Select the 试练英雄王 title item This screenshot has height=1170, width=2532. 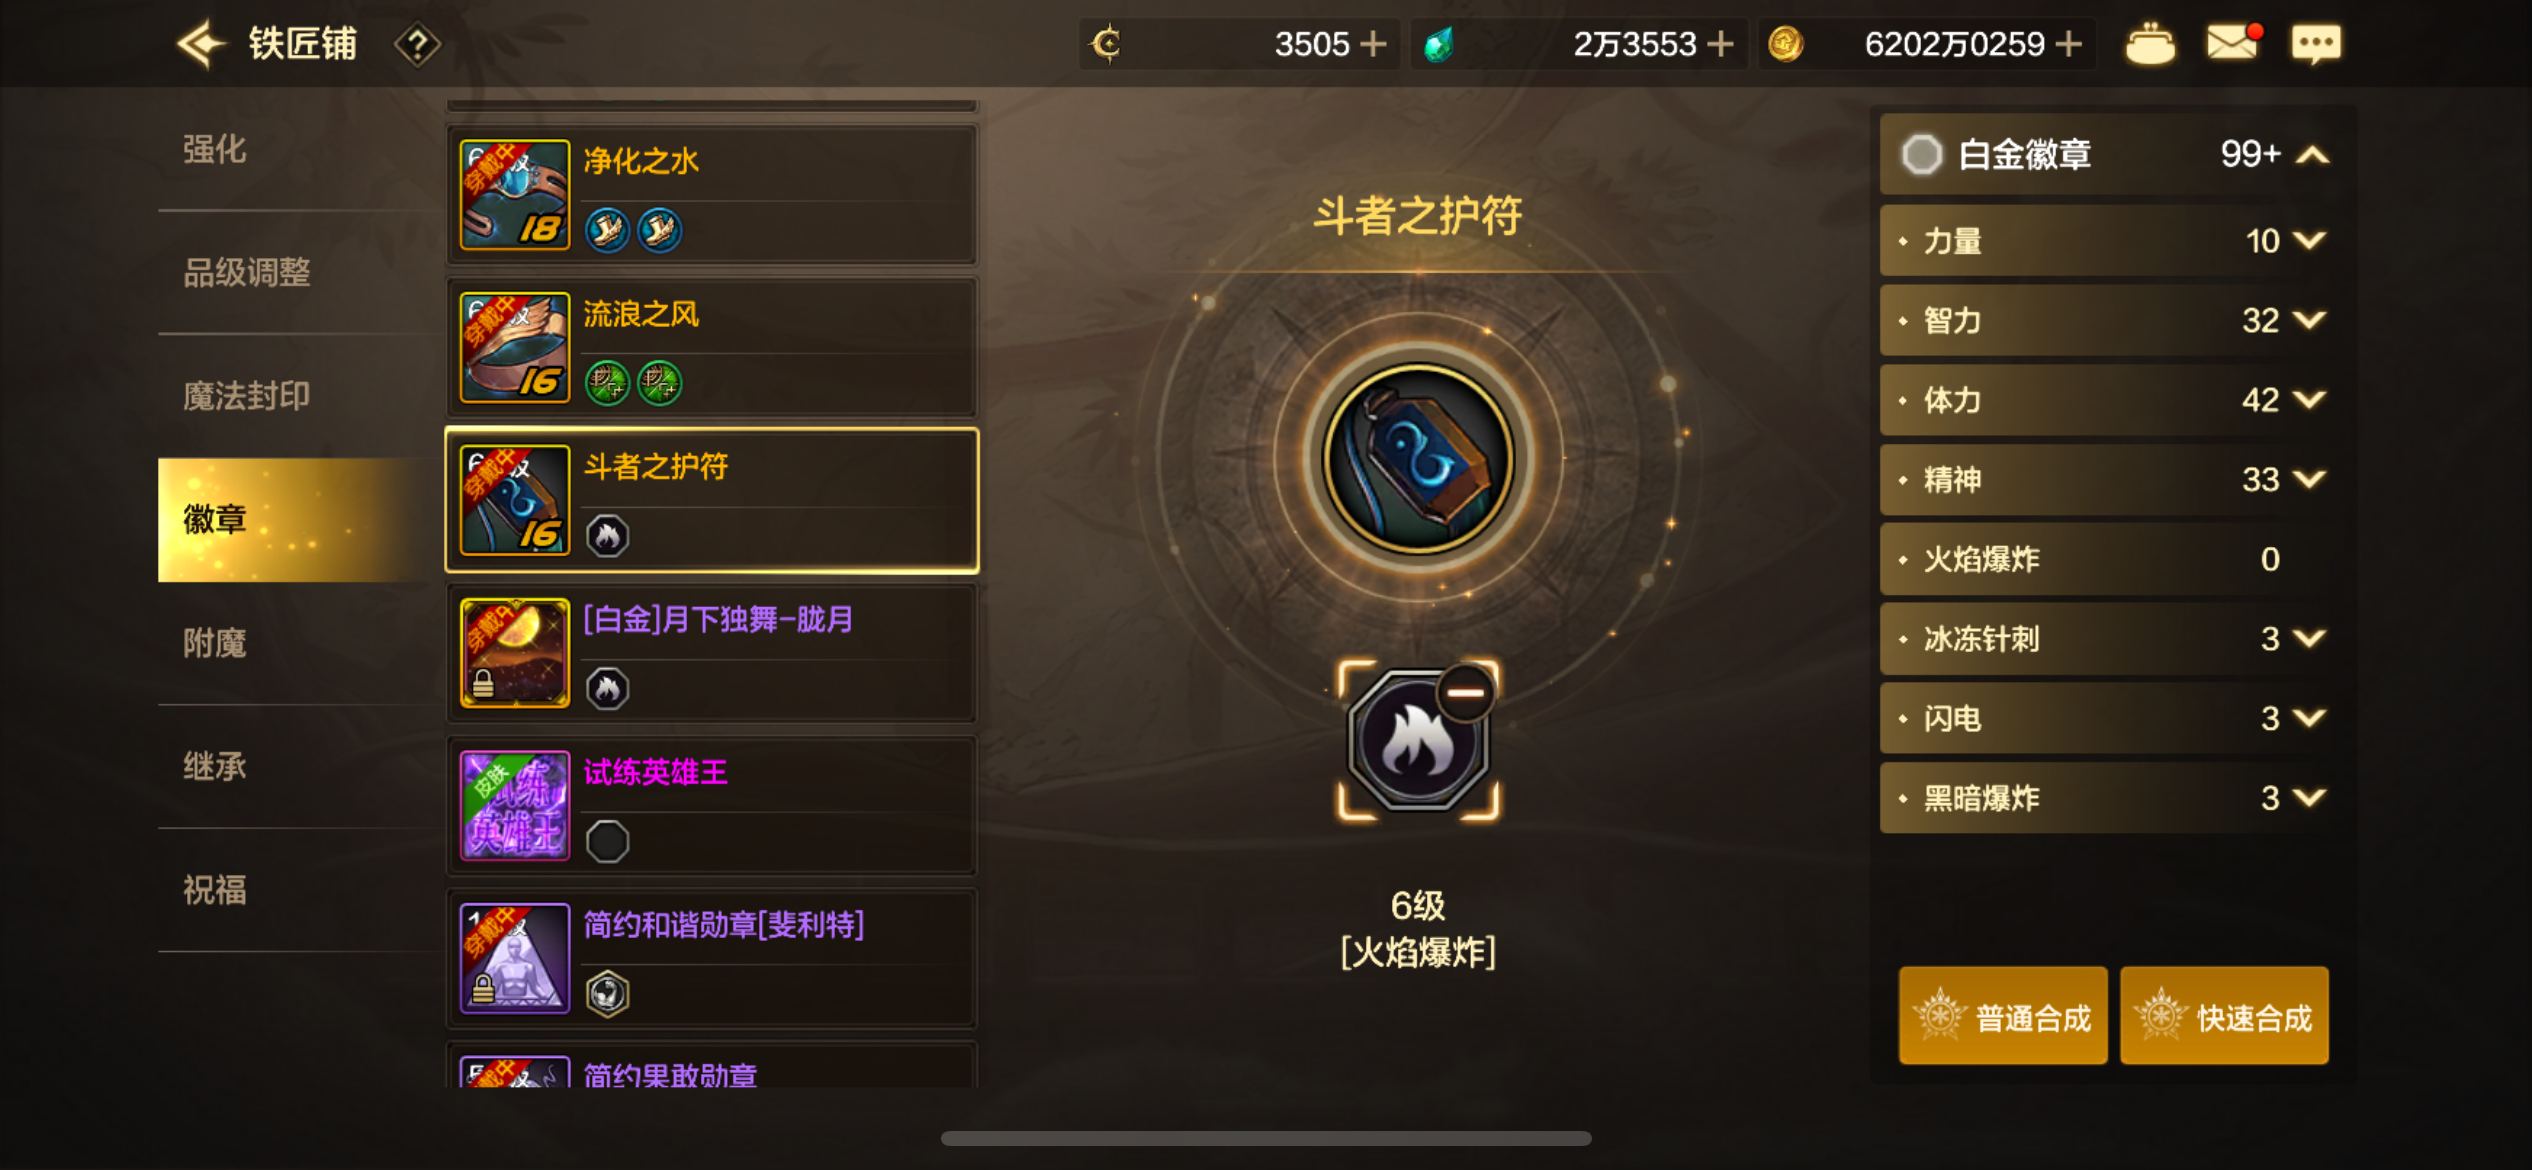[x=711, y=806]
